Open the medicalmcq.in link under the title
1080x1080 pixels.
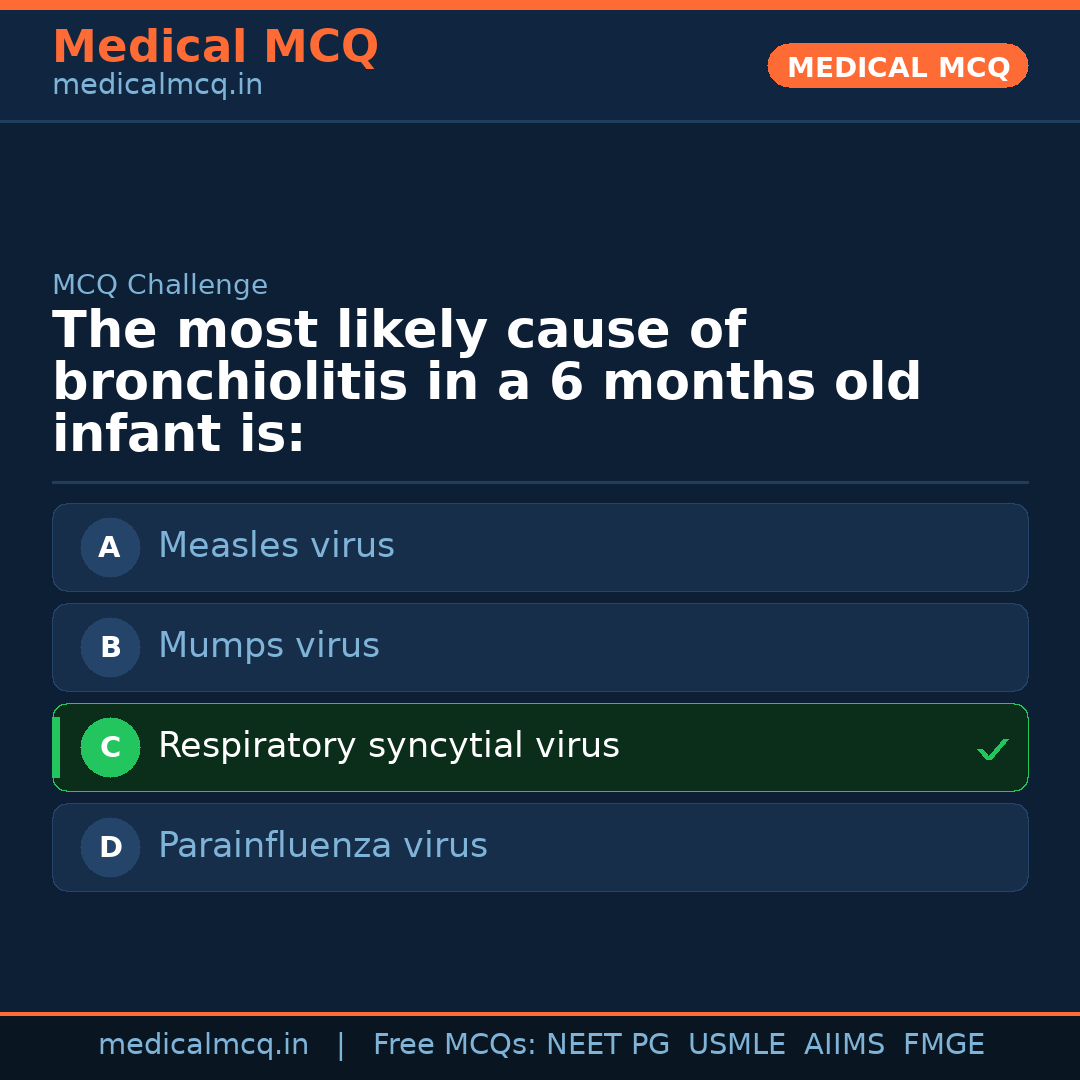point(157,86)
